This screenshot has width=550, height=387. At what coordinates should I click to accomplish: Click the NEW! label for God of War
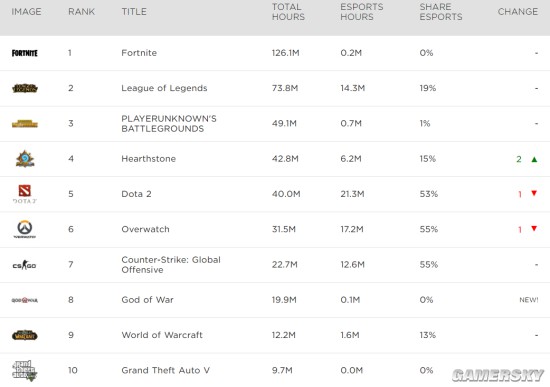point(529,300)
